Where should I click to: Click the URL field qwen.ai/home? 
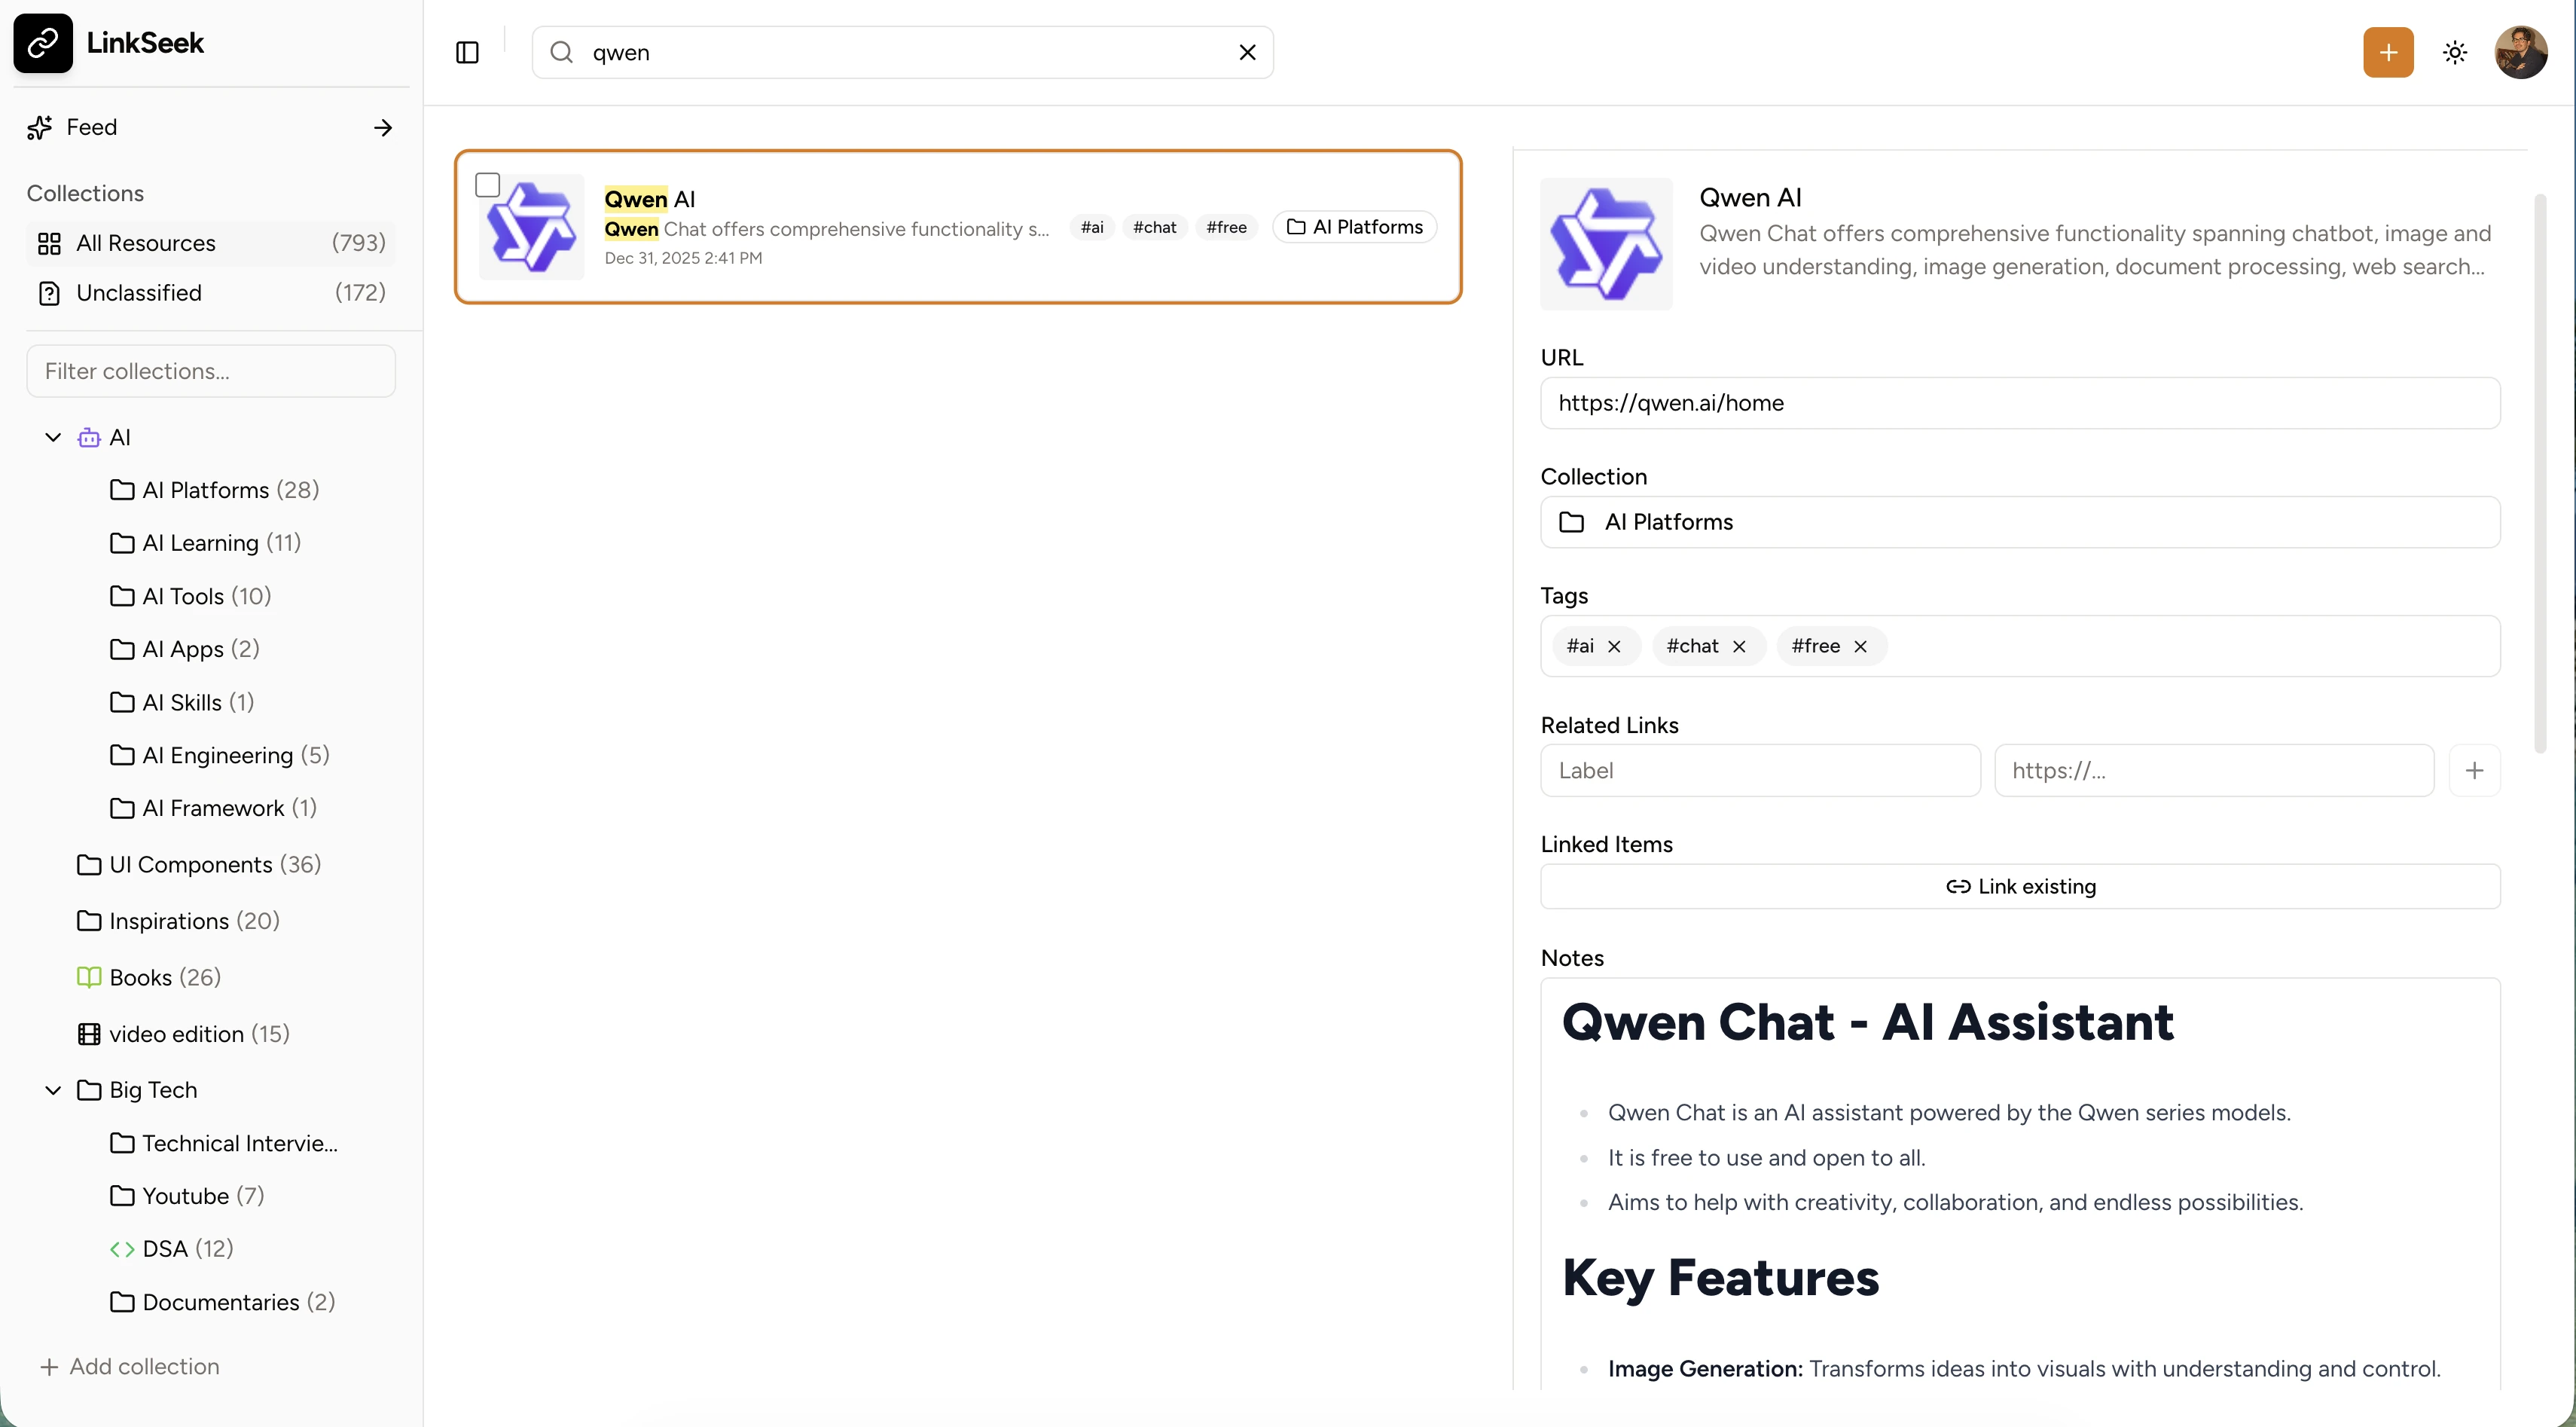[x=2020, y=403]
